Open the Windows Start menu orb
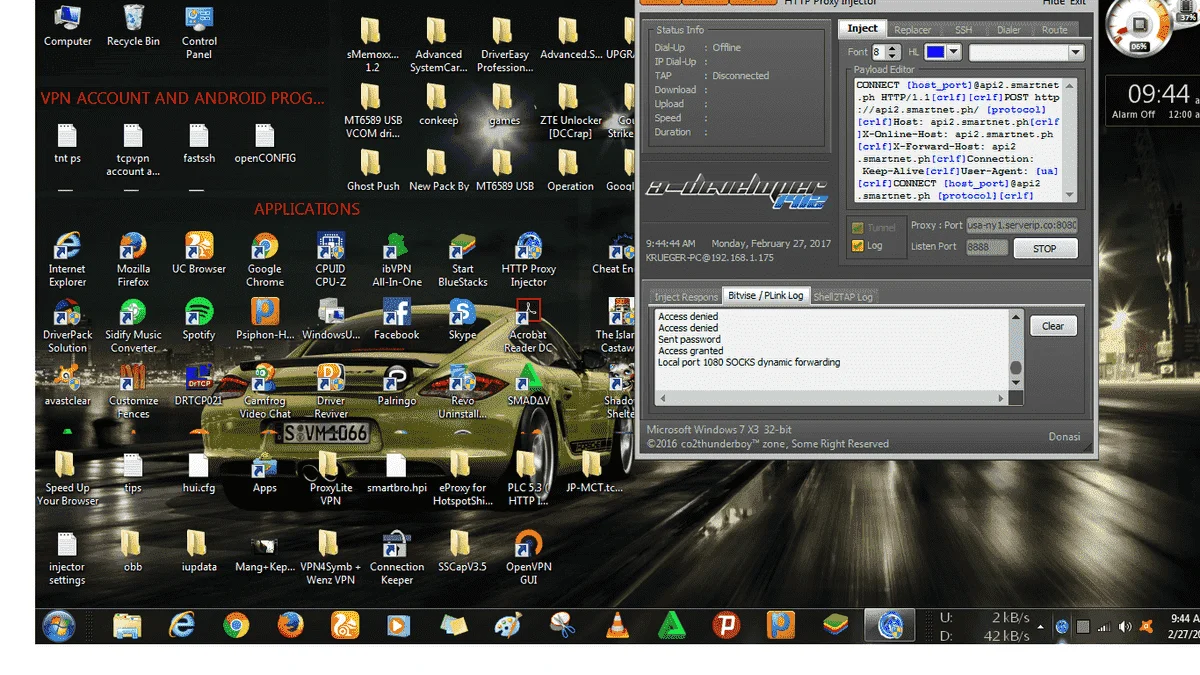1200x675 pixels. coord(59,626)
